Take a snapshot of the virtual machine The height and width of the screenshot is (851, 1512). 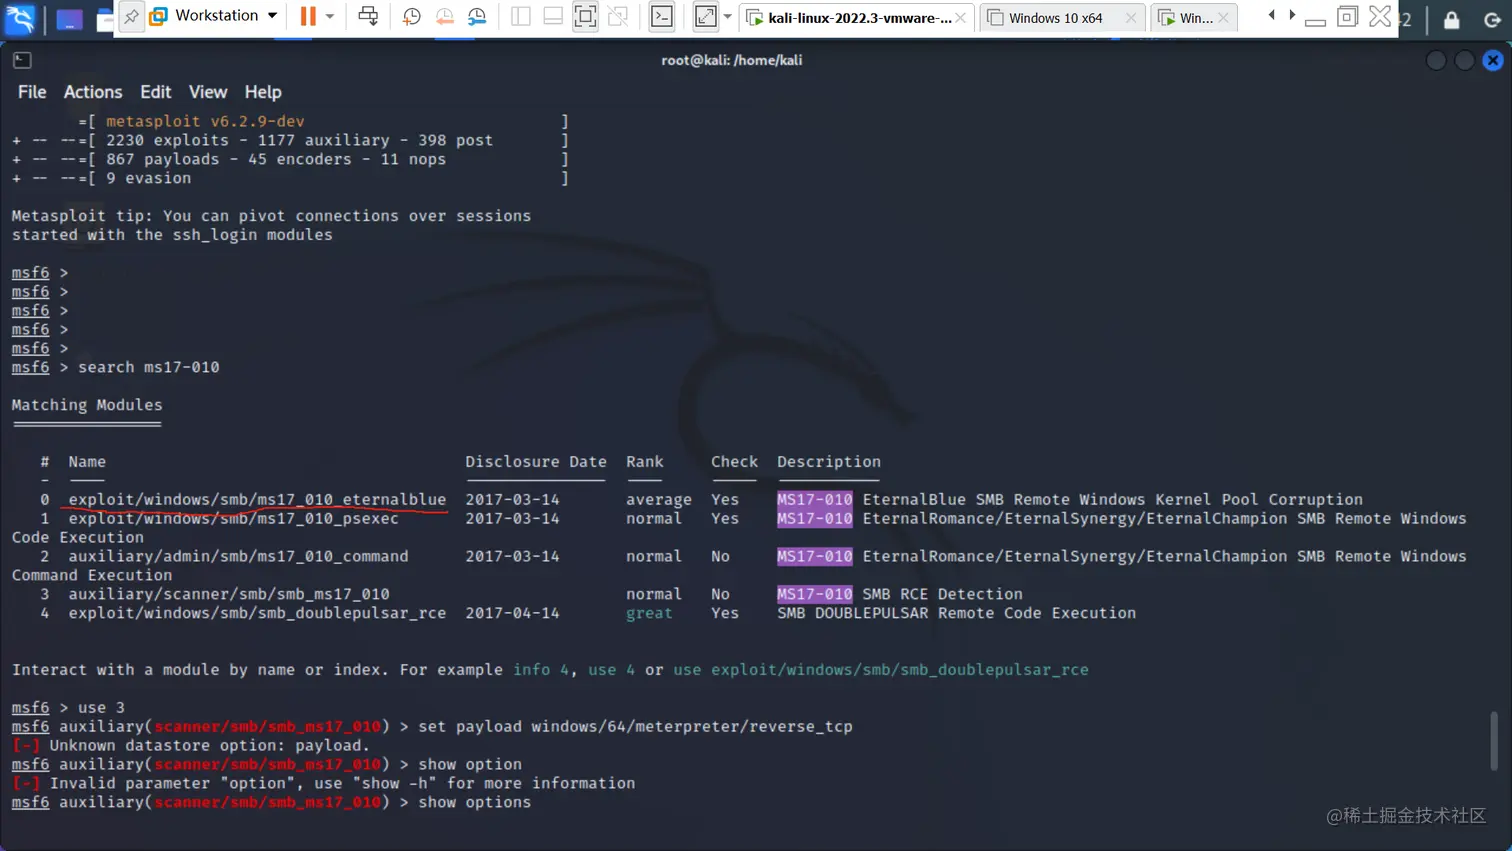tap(411, 16)
